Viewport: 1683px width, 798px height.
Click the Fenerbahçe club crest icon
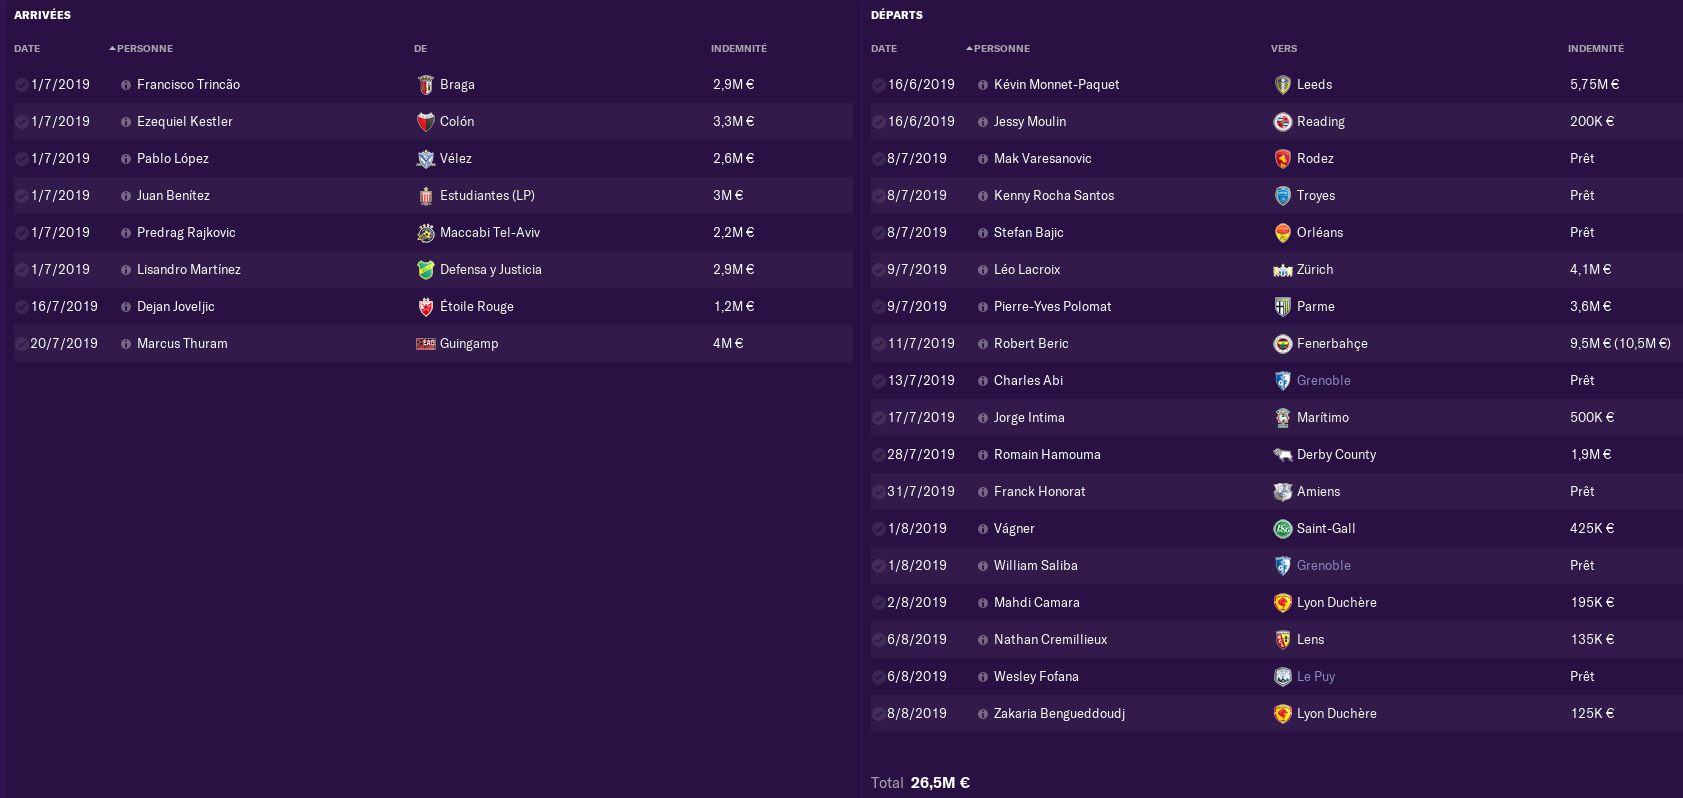click(x=1283, y=344)
